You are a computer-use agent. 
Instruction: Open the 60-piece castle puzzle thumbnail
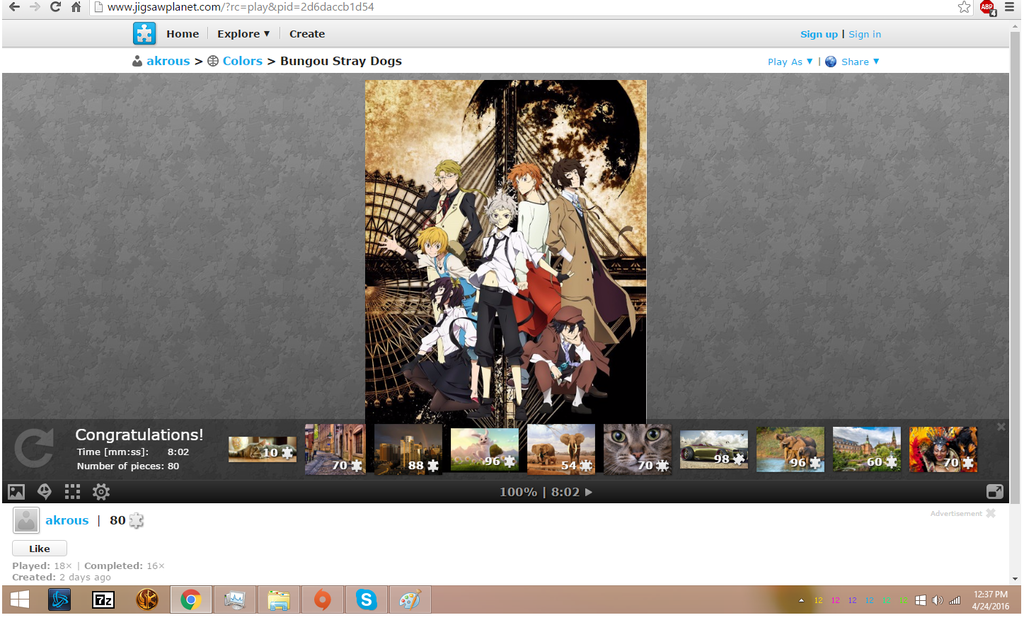point(867,449)
